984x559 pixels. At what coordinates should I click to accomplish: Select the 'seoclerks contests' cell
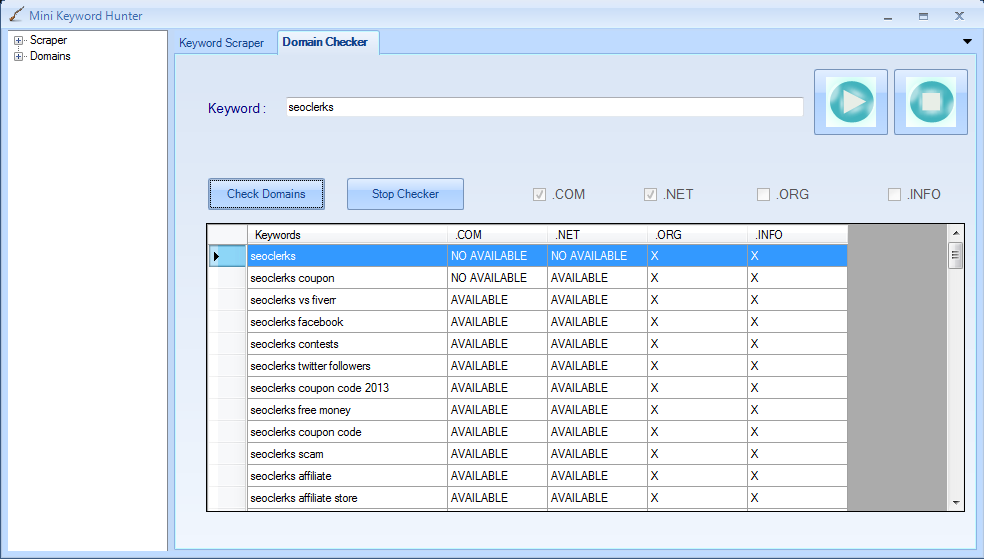tap(347, 344)
